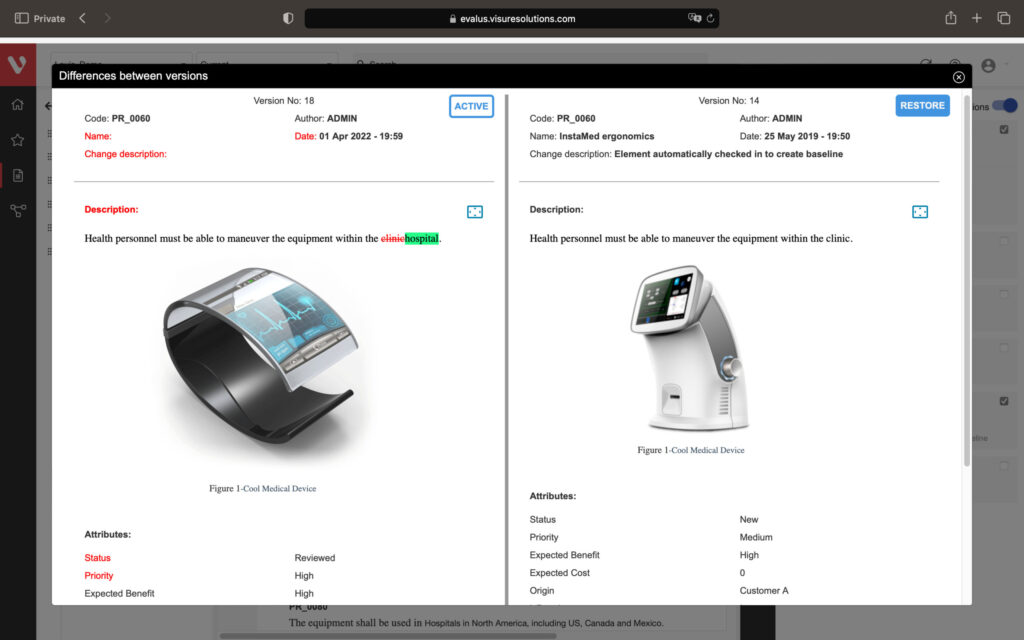Close the Differences between versions dialog
1024x640 pixels.
[958, 77]
